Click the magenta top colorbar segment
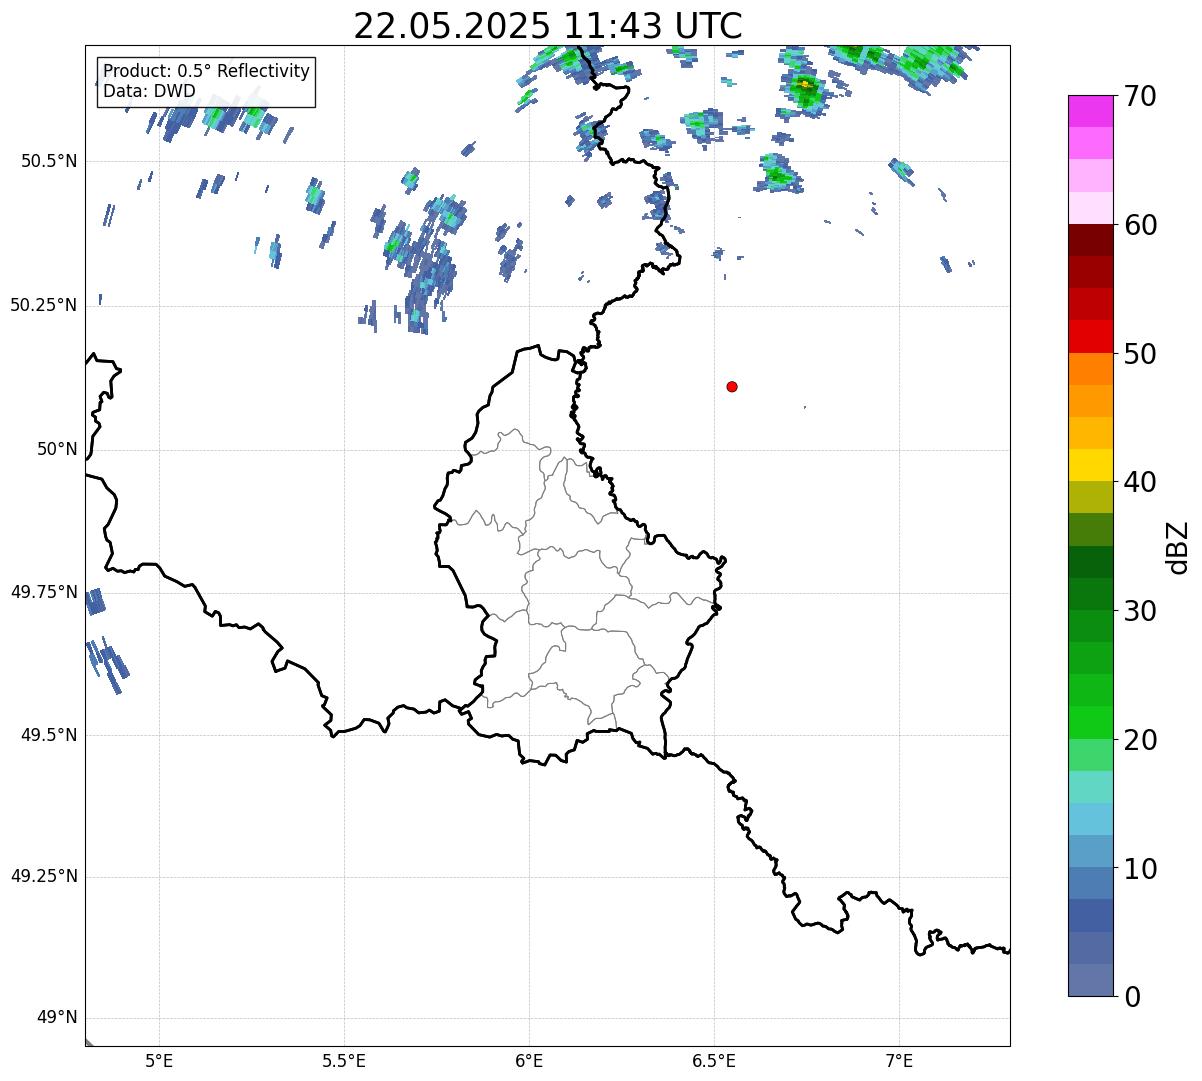 coord(1091,111)
